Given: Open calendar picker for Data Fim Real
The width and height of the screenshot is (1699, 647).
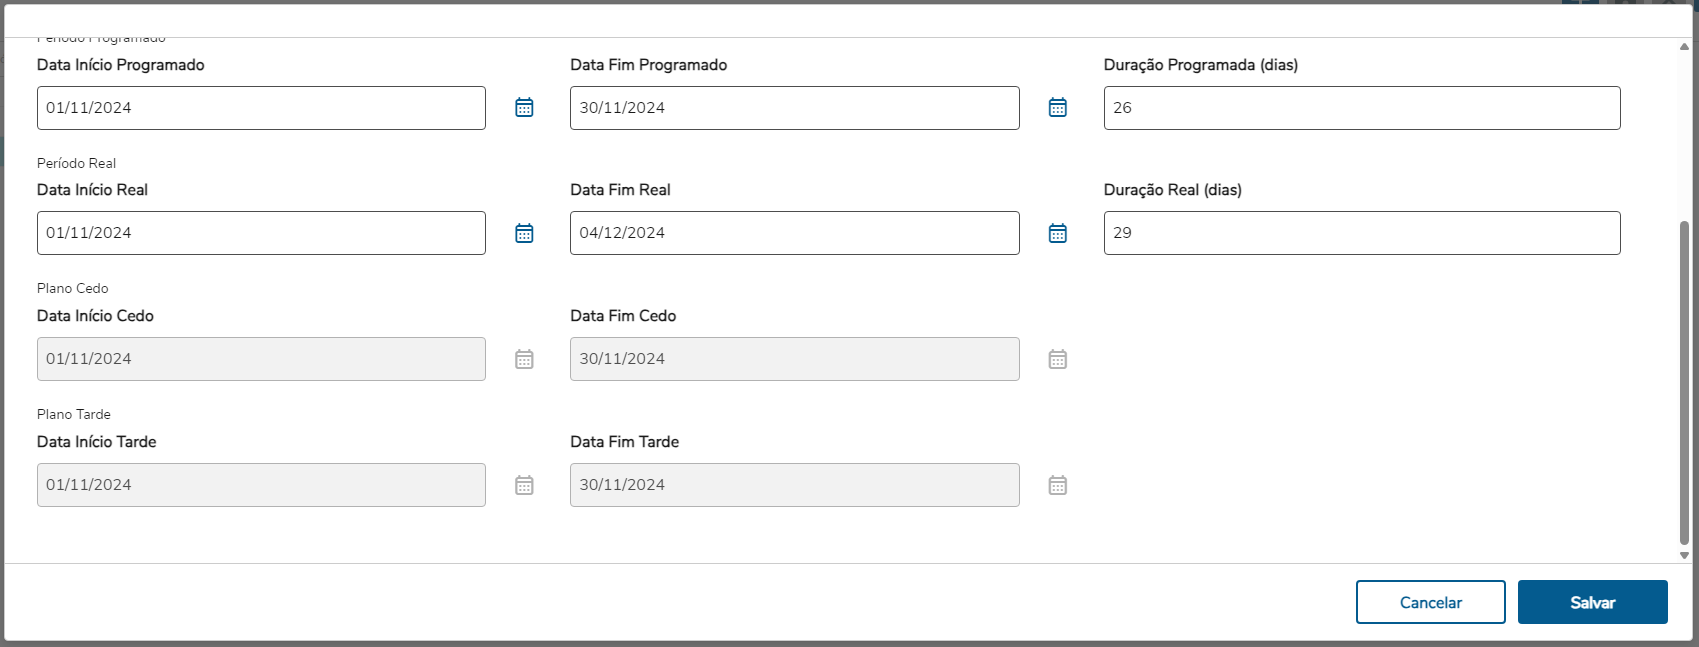Looking at the screenshot, I should 1057,233.
